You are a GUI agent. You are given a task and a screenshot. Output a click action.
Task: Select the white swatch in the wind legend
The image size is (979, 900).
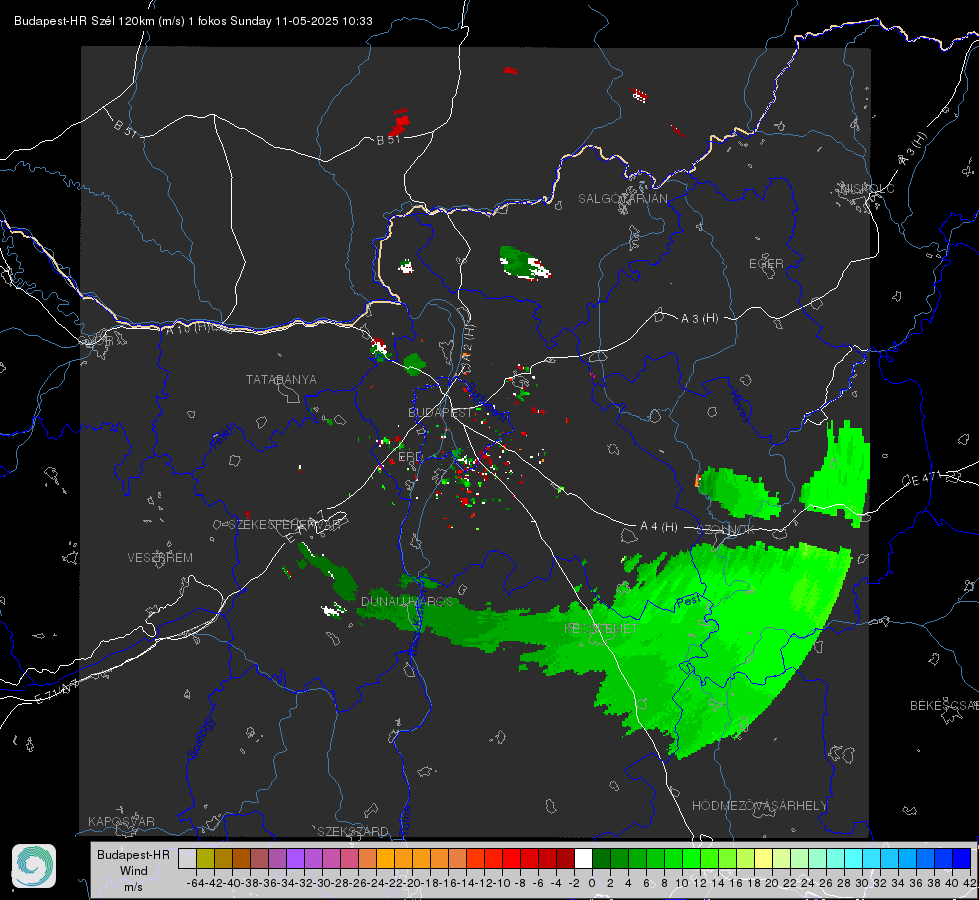pos(583,859)
